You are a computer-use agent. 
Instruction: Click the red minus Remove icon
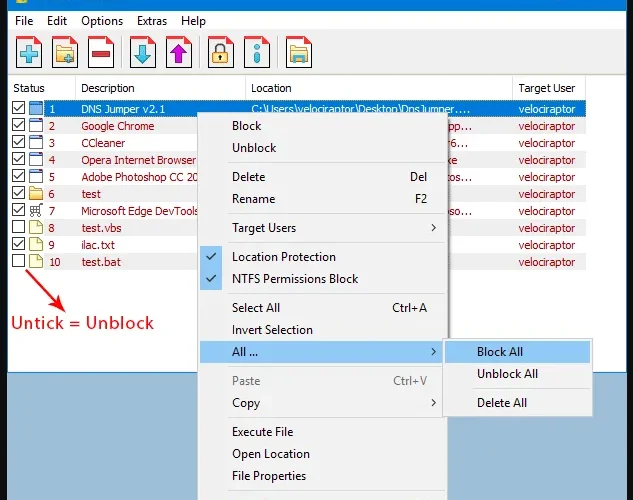[101, 52]
